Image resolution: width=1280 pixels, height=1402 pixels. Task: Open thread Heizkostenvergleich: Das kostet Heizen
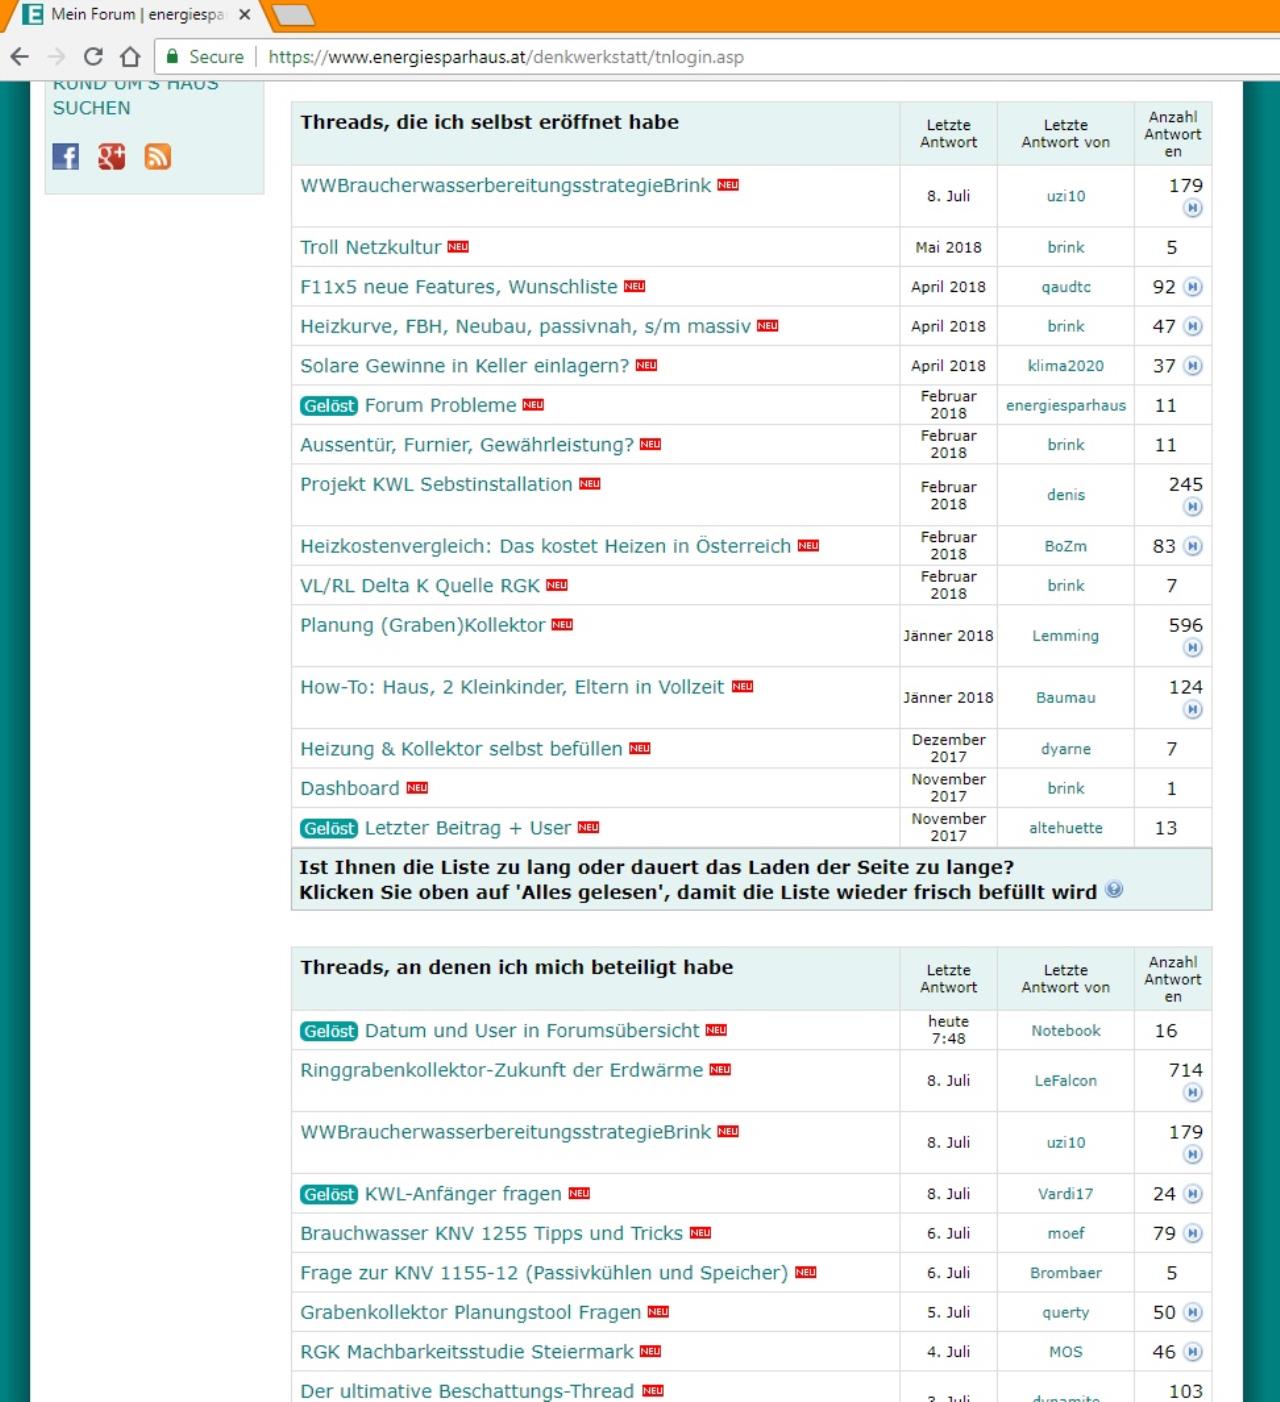click(x=546, y=546)
